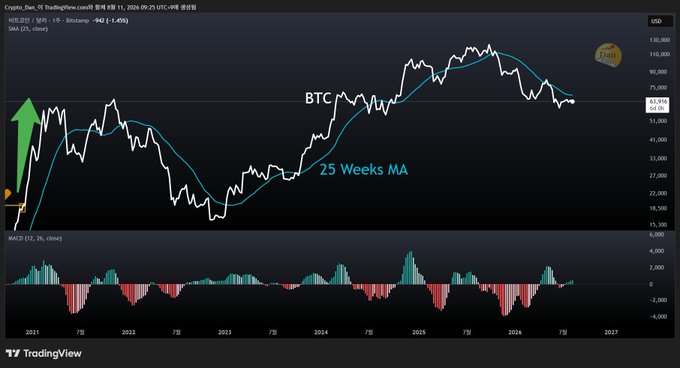
Task: Click the 7월 label between 2026 and 2027
Action: (x=562, y=332)
